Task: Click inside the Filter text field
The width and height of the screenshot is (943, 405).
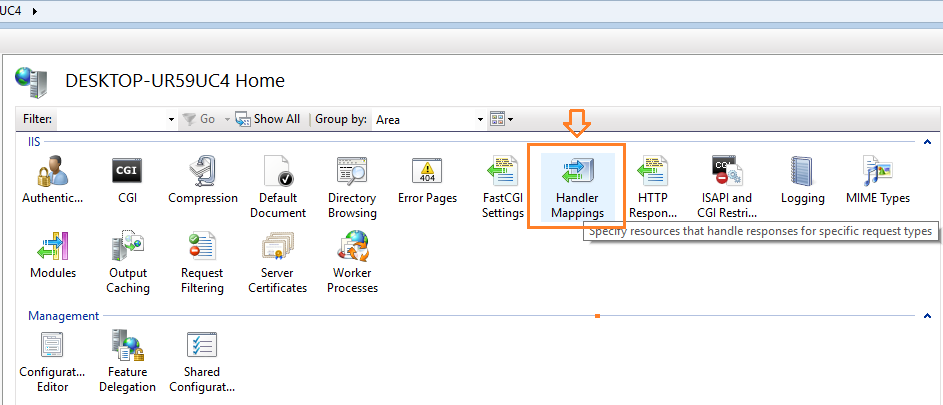Action: (112, 119)
